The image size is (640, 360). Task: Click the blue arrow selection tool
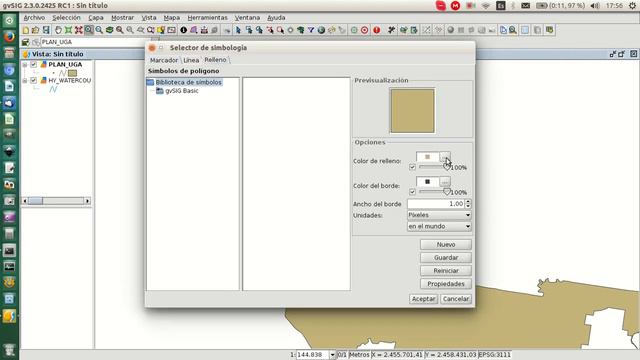[238, 30]
